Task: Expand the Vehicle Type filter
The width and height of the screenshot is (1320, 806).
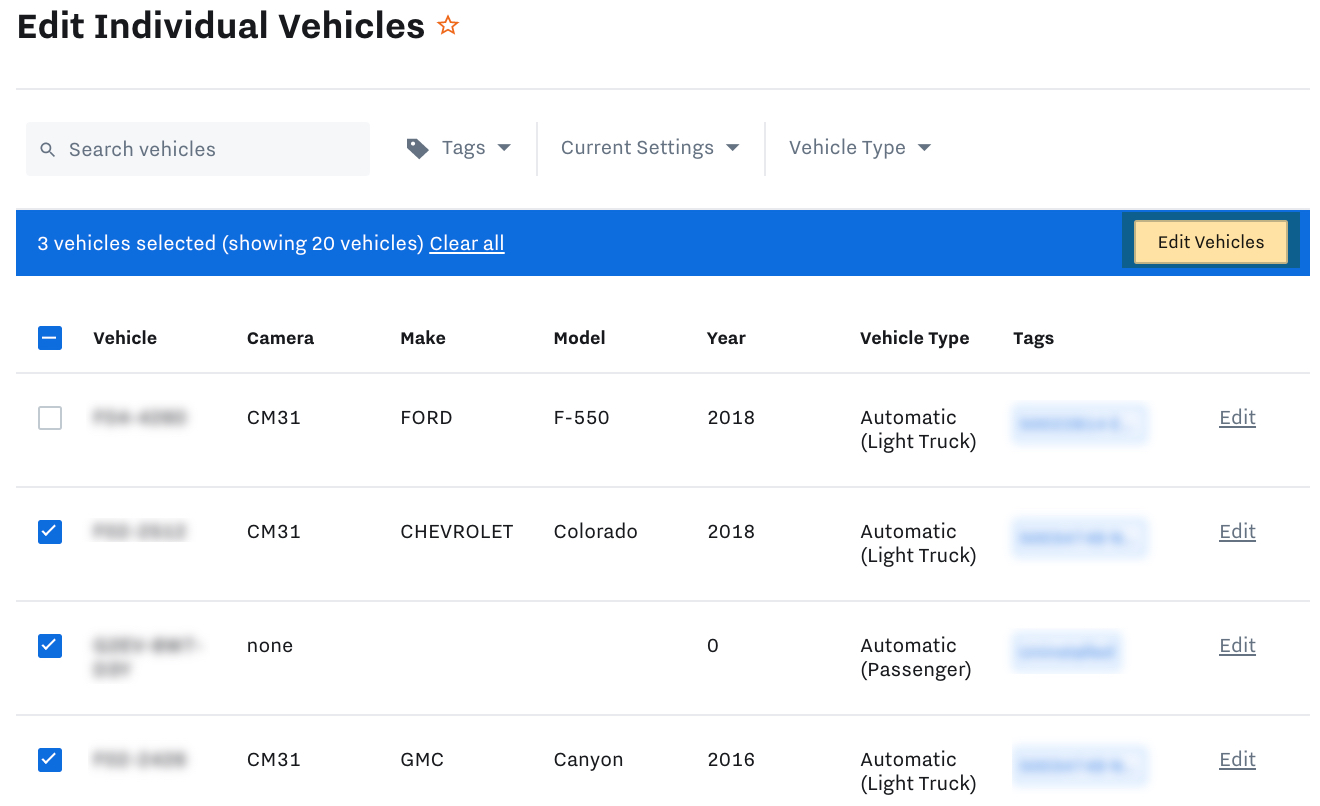Action: [x=858, y=147]
